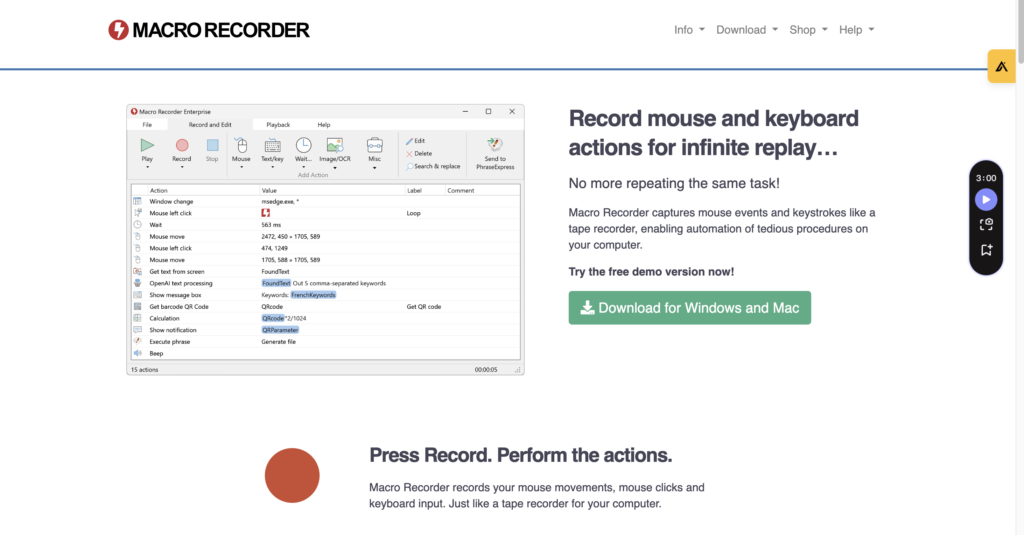Expand the small arrow below the Misc button
Viewport: 1024px width, 535px height.
click(374, 168)
